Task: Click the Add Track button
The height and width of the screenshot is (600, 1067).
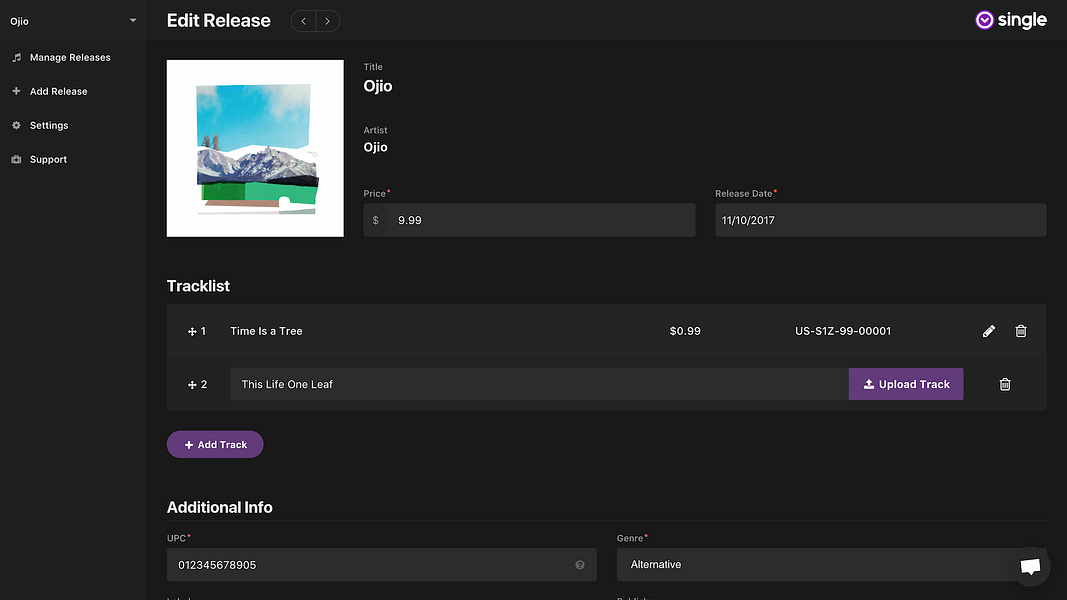Action: pyautogui.click(x=215, y=444)
